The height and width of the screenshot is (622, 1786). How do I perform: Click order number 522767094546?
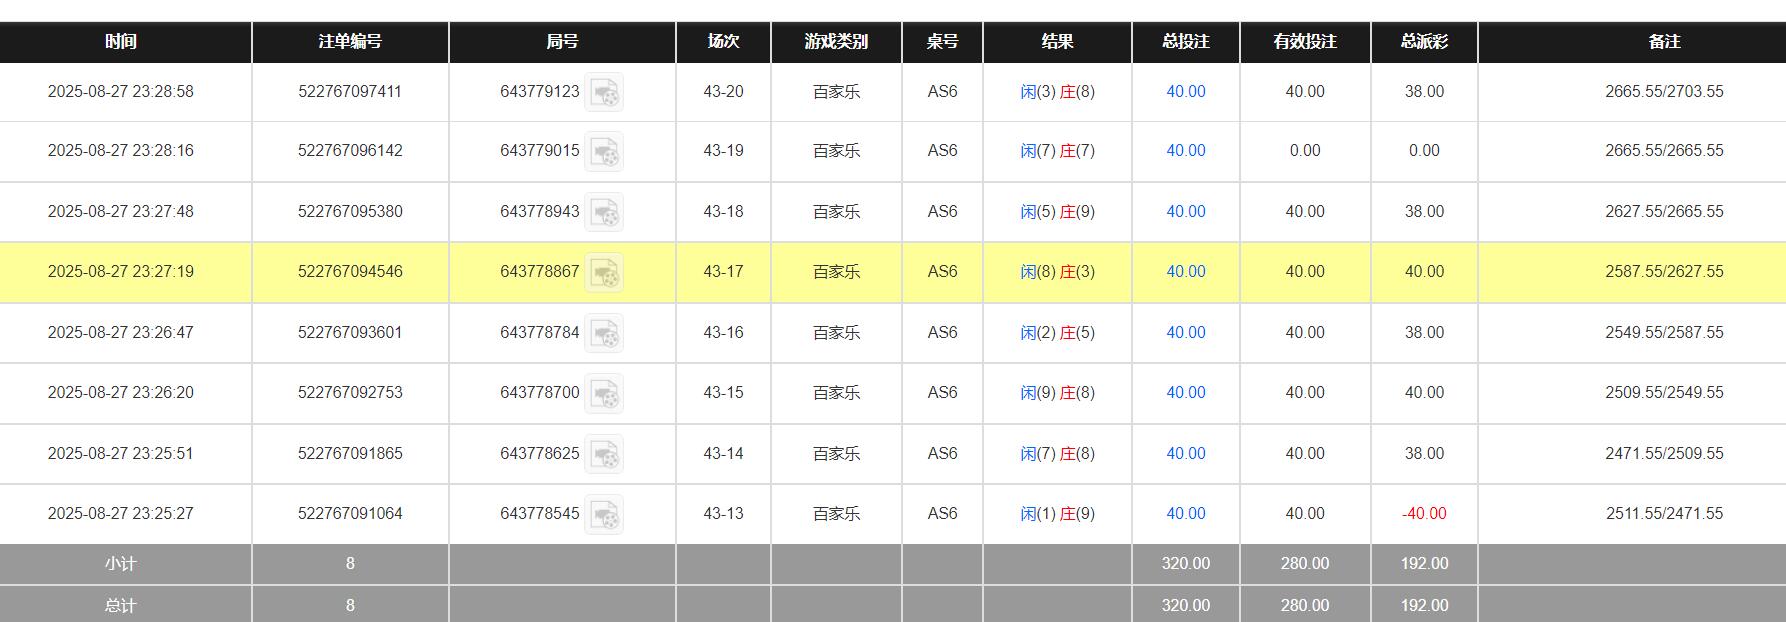point(350,272)
